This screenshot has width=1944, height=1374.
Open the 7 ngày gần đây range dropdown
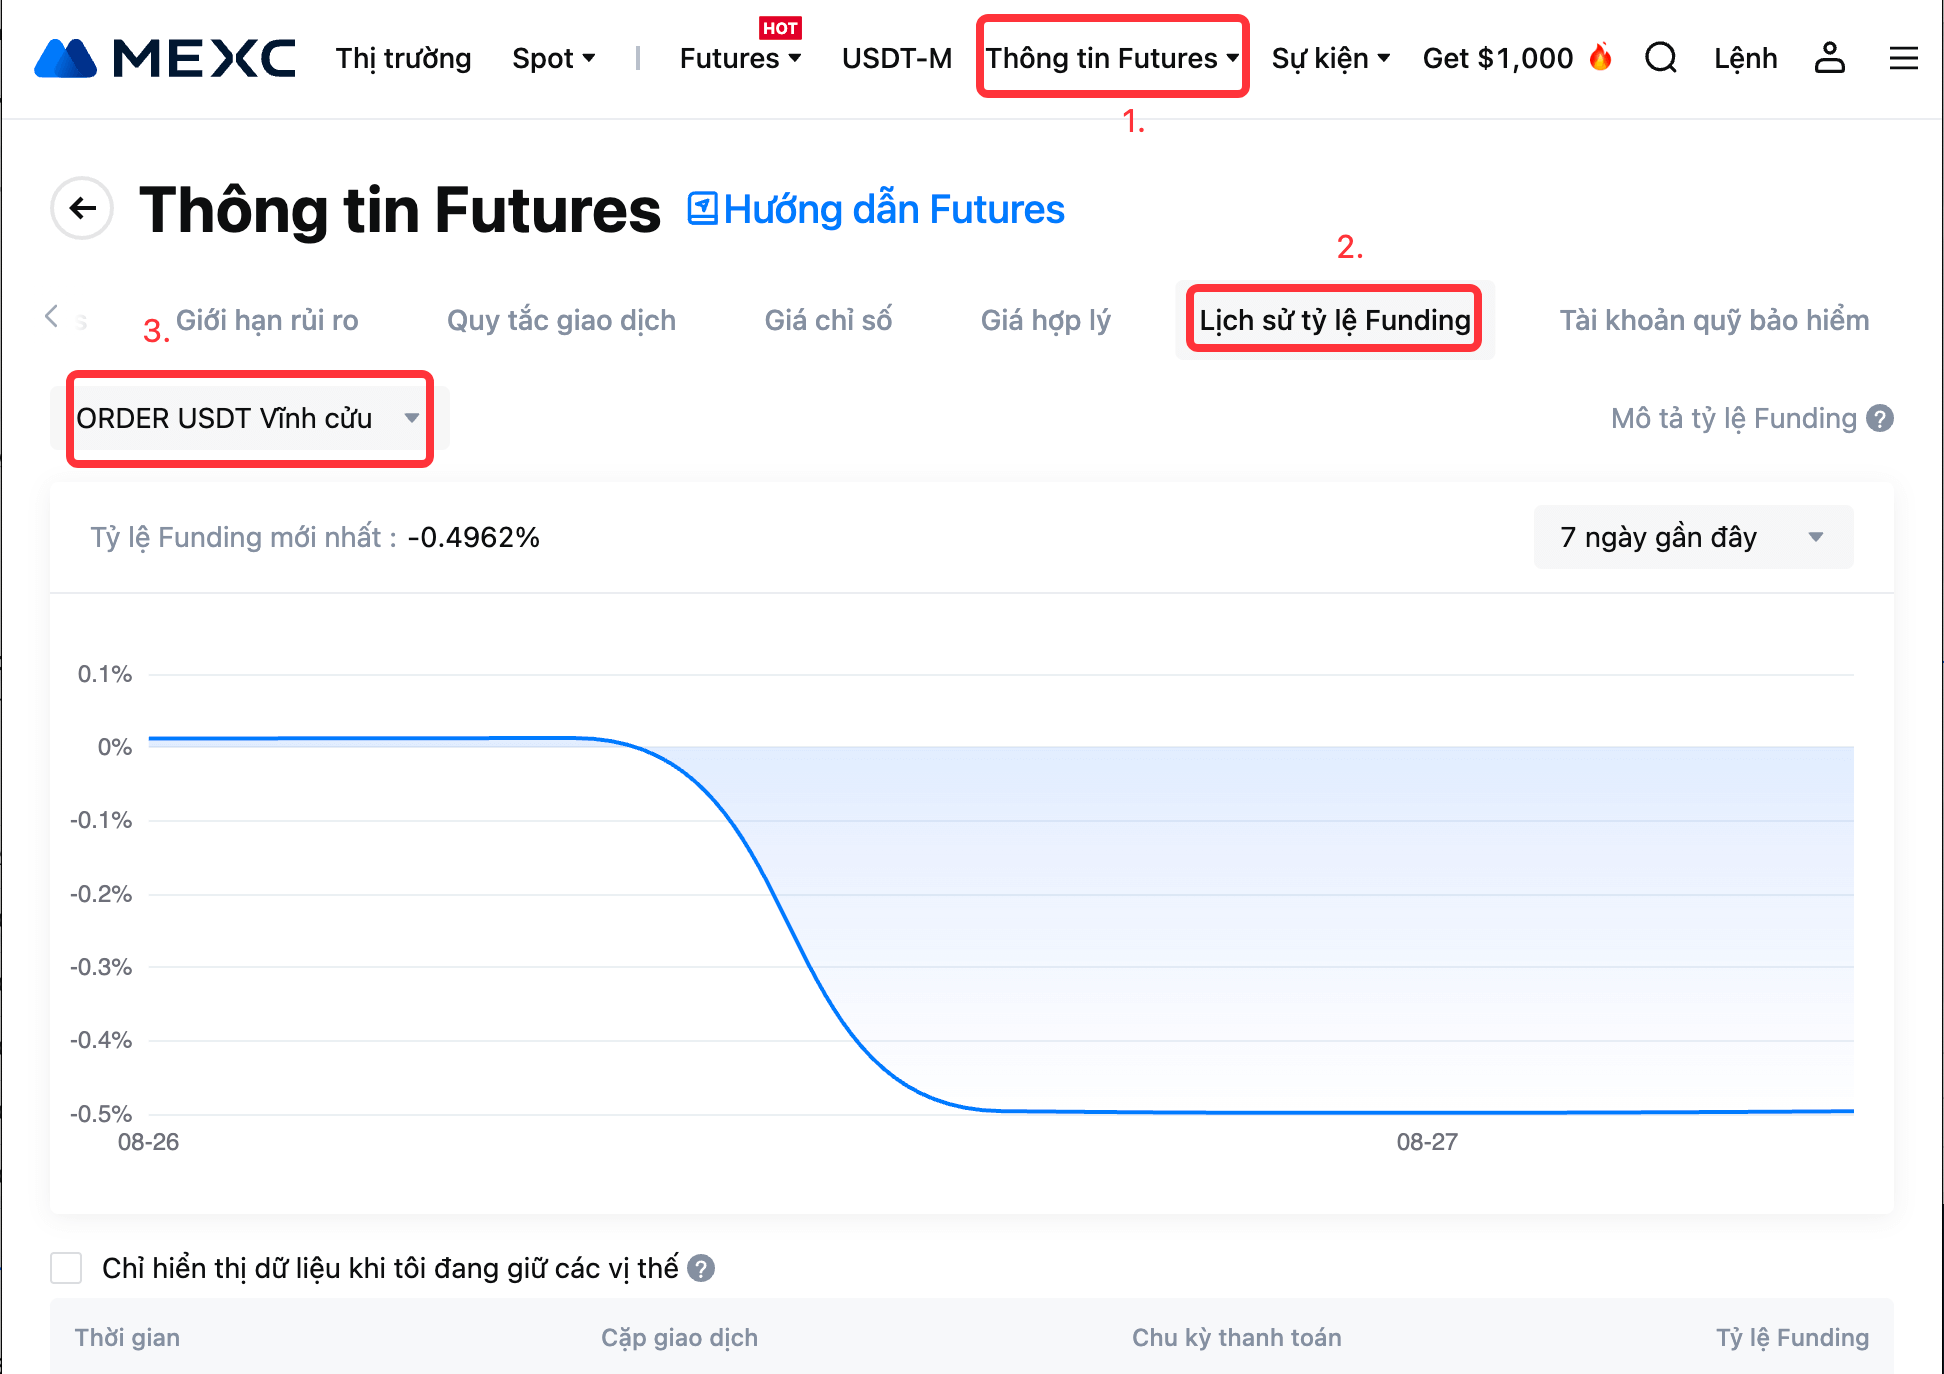[1692, 537]
